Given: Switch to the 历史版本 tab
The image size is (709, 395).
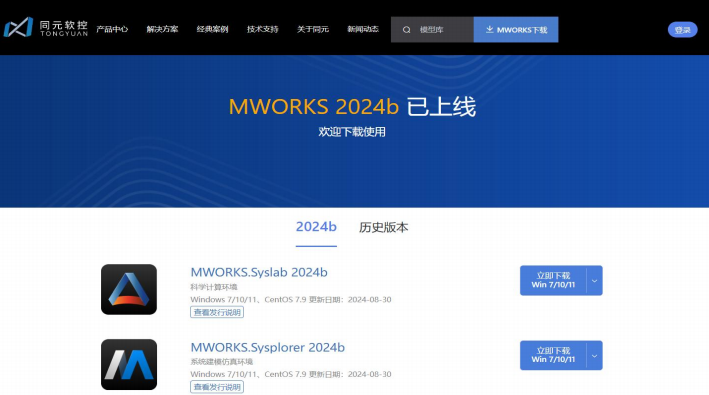Looking at the screenshot, I should pyautogui.click(x=383, y=227).
